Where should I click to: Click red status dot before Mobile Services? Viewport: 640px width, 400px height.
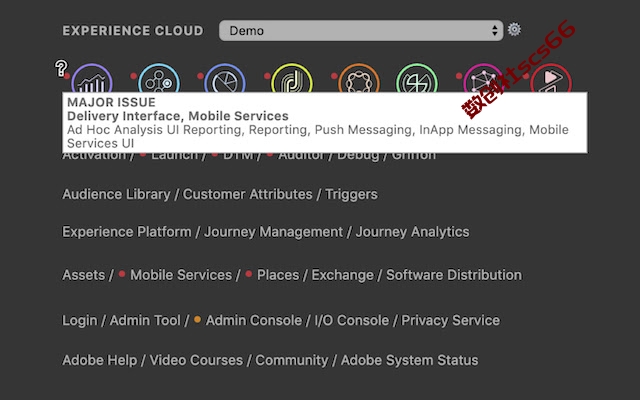(x=122, y=274)
